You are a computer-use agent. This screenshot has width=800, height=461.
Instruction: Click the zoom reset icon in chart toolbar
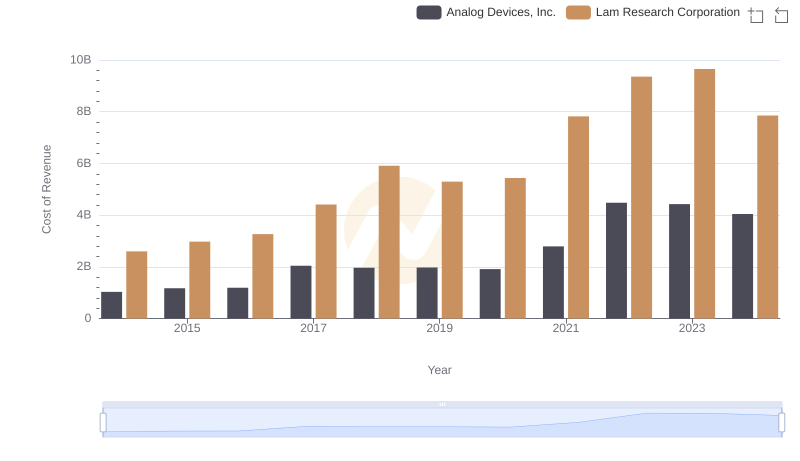pos(781,15)
